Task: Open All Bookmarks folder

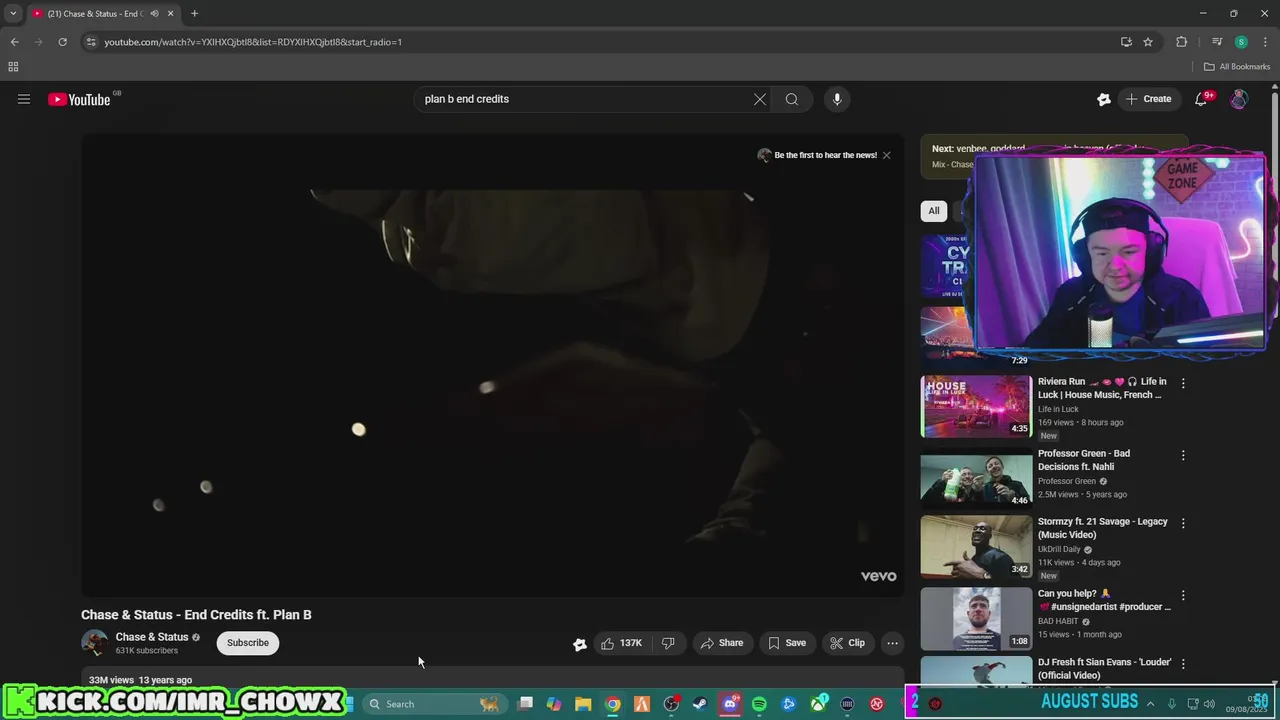Action: click(1237, 67)
